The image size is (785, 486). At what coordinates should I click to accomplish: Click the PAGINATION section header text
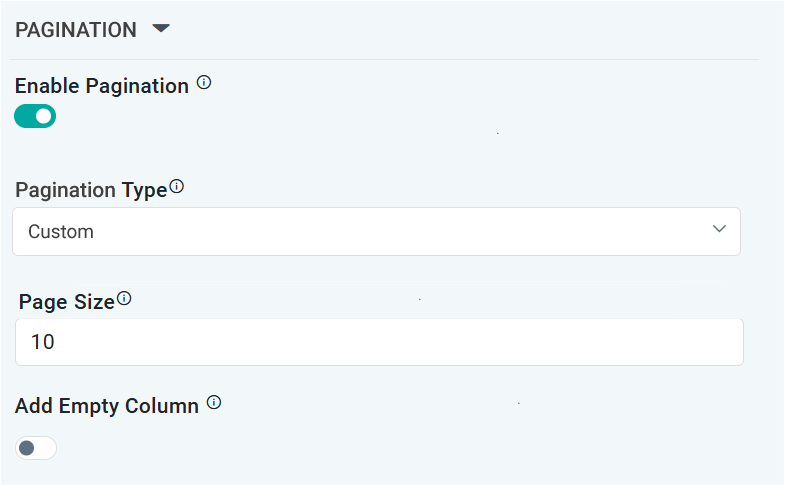pyautogui.click(x=76, y=30)
